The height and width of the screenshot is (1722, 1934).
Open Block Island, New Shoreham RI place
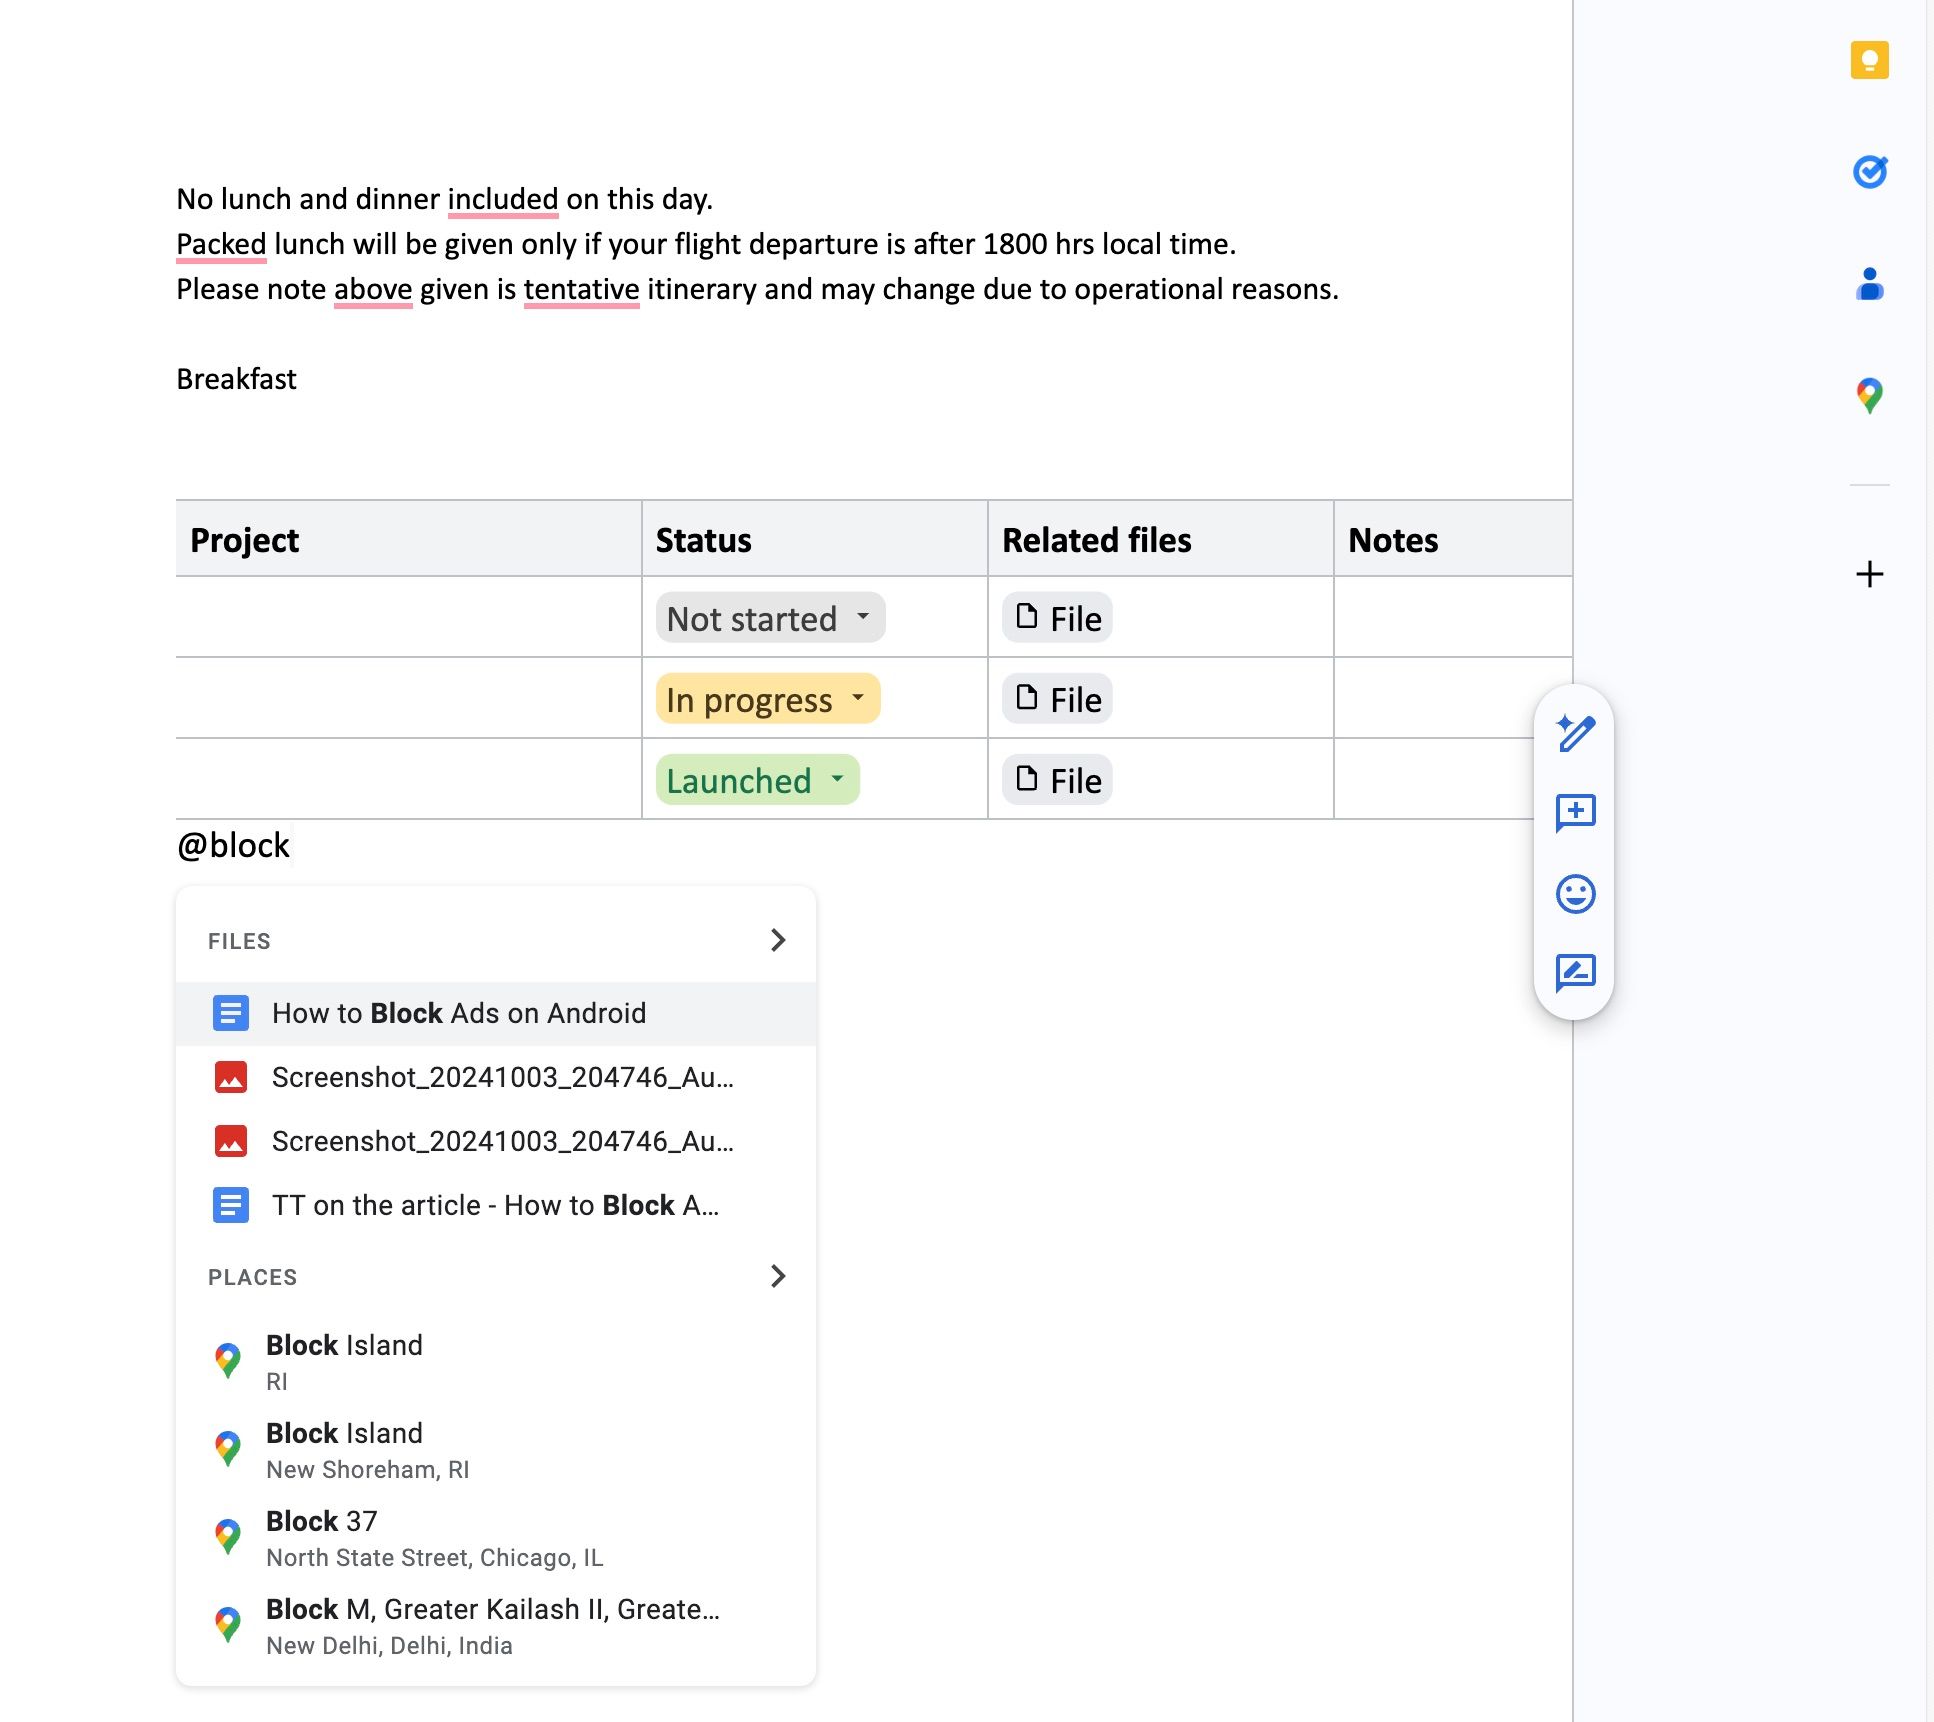(493, 1448)
